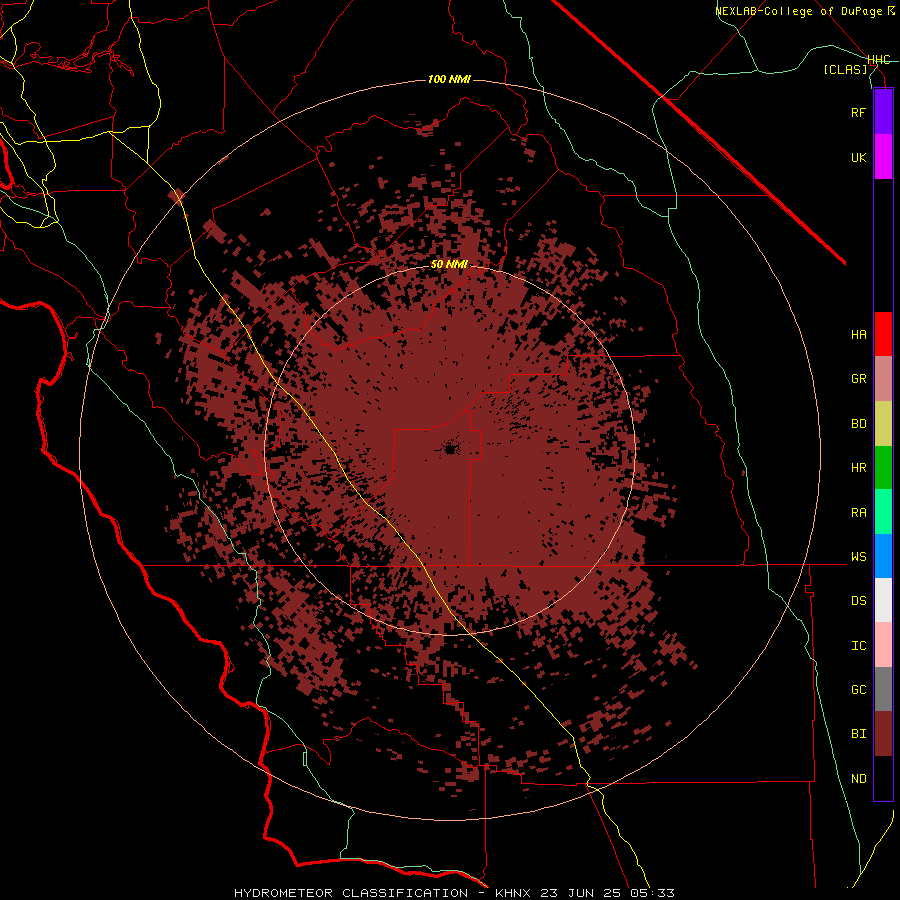The height and width of the screenshot is (900, 900).
Task: Click the RF legend label
Action: (x=858, y=112)
